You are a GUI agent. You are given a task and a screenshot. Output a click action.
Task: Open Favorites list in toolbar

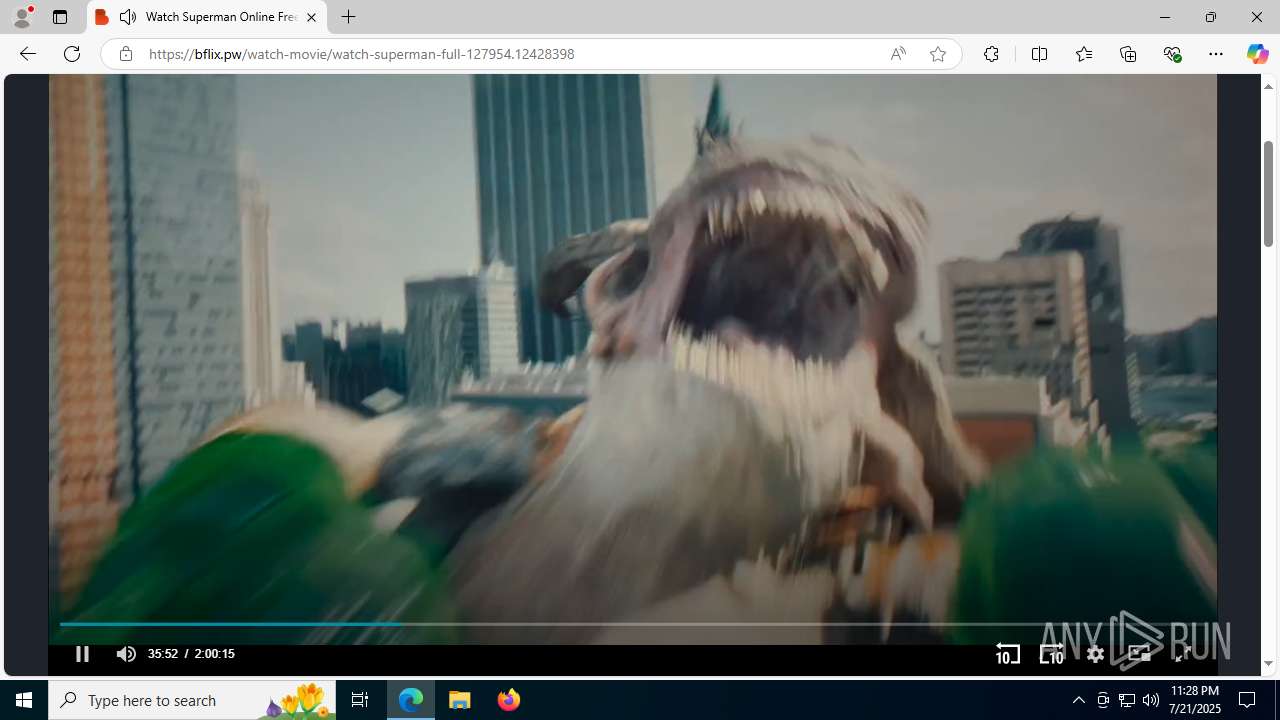(x=1083, y=54)
